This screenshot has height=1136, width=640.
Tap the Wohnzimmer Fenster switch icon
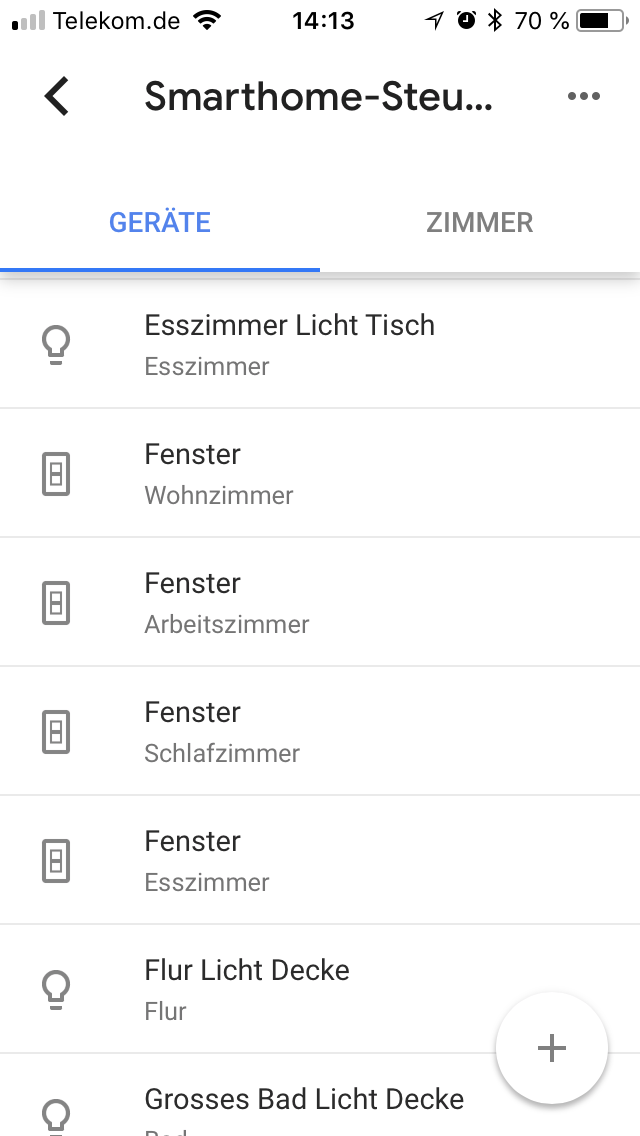pos(56,474)
